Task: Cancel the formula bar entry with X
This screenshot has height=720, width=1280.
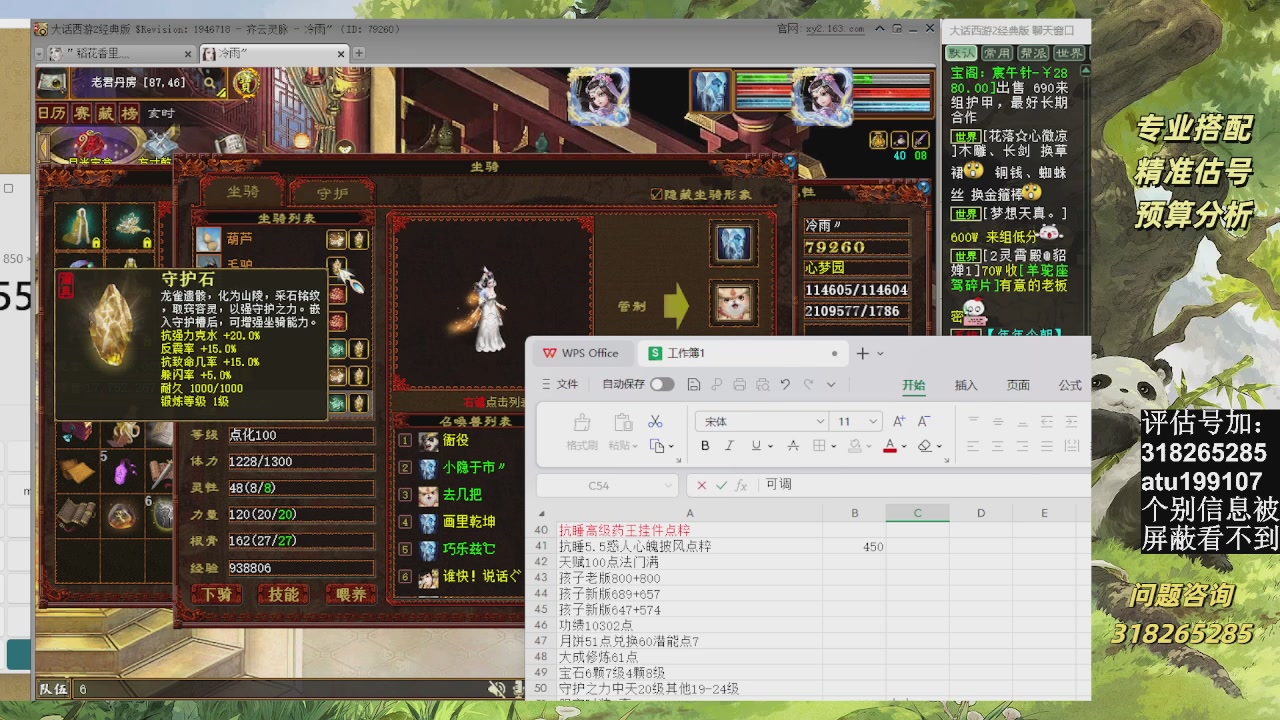Action: pyautogui.click(x=701, y=485)
